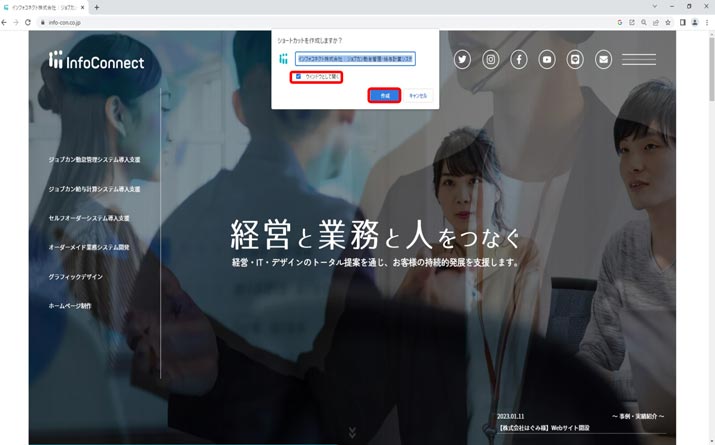
Task: Click the blue 作成 button
Action: pos(385,96)
